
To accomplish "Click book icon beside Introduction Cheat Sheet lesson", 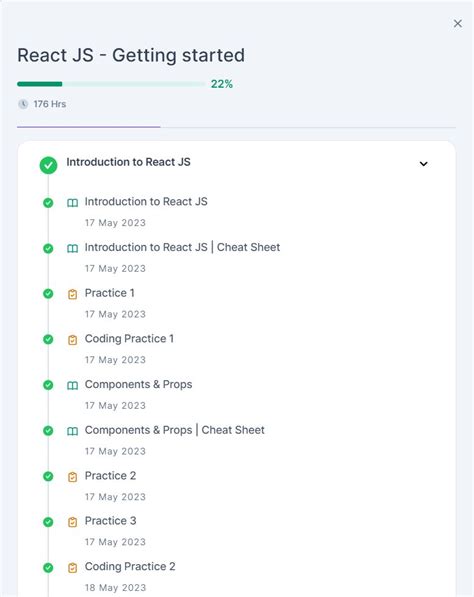I will pyautogui.click(x=72, y=248).
